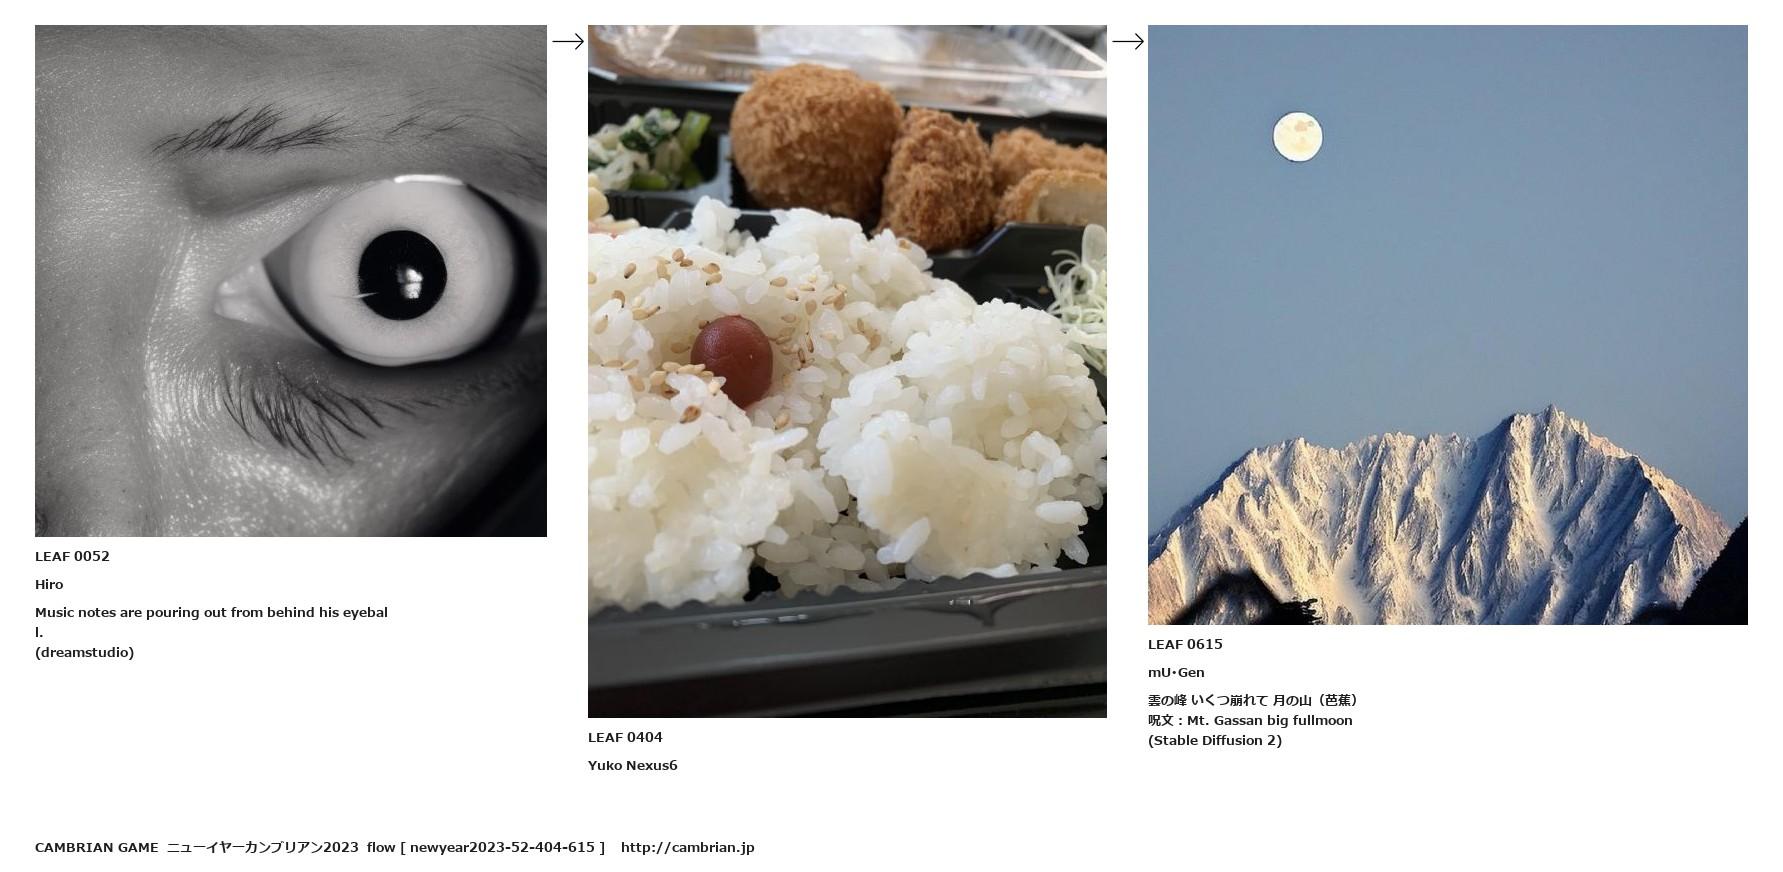This screenshot has height=872, width=1783.
Task: Open the black-and-white eye image
Action: point(291,281)
